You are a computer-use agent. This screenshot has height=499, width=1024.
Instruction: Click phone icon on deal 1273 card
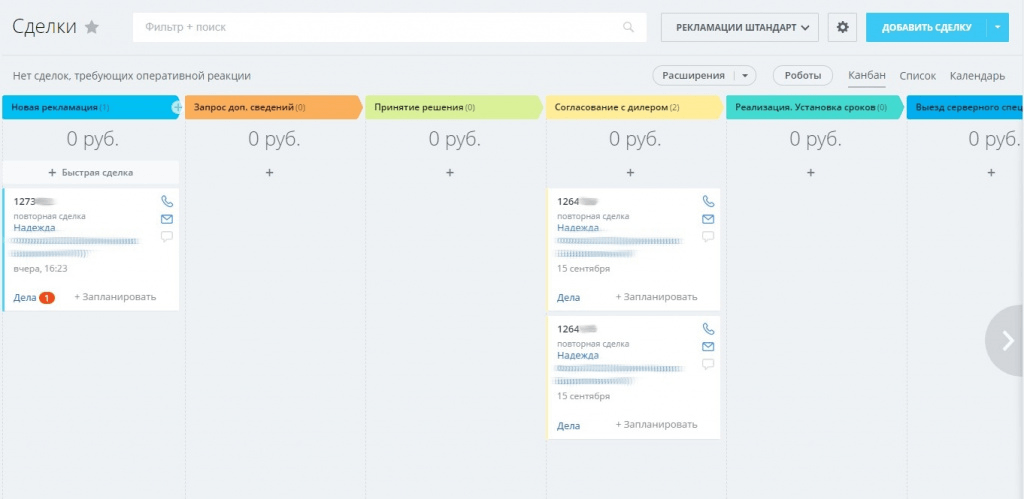point(167,201)
